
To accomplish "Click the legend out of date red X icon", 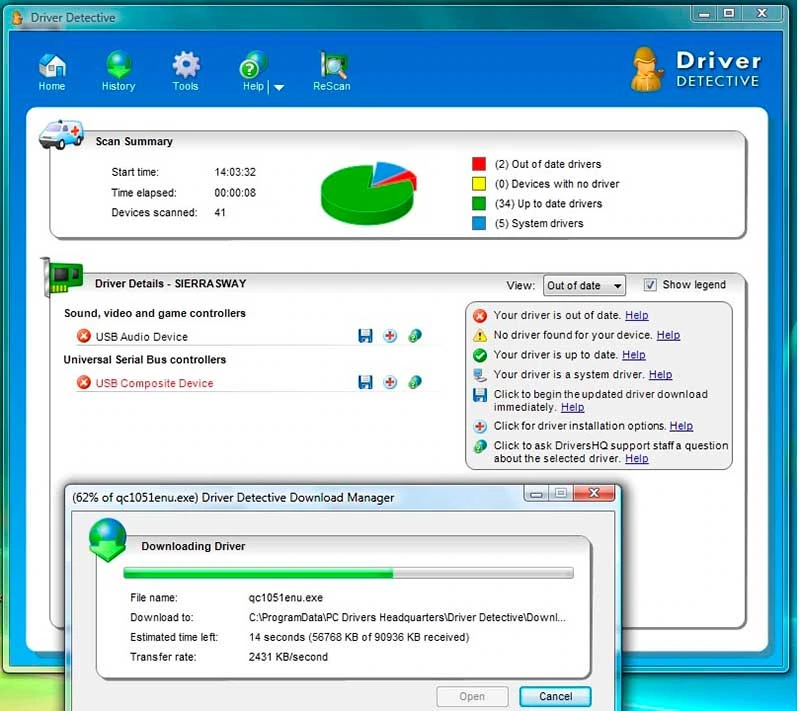I will pos(480,316).
